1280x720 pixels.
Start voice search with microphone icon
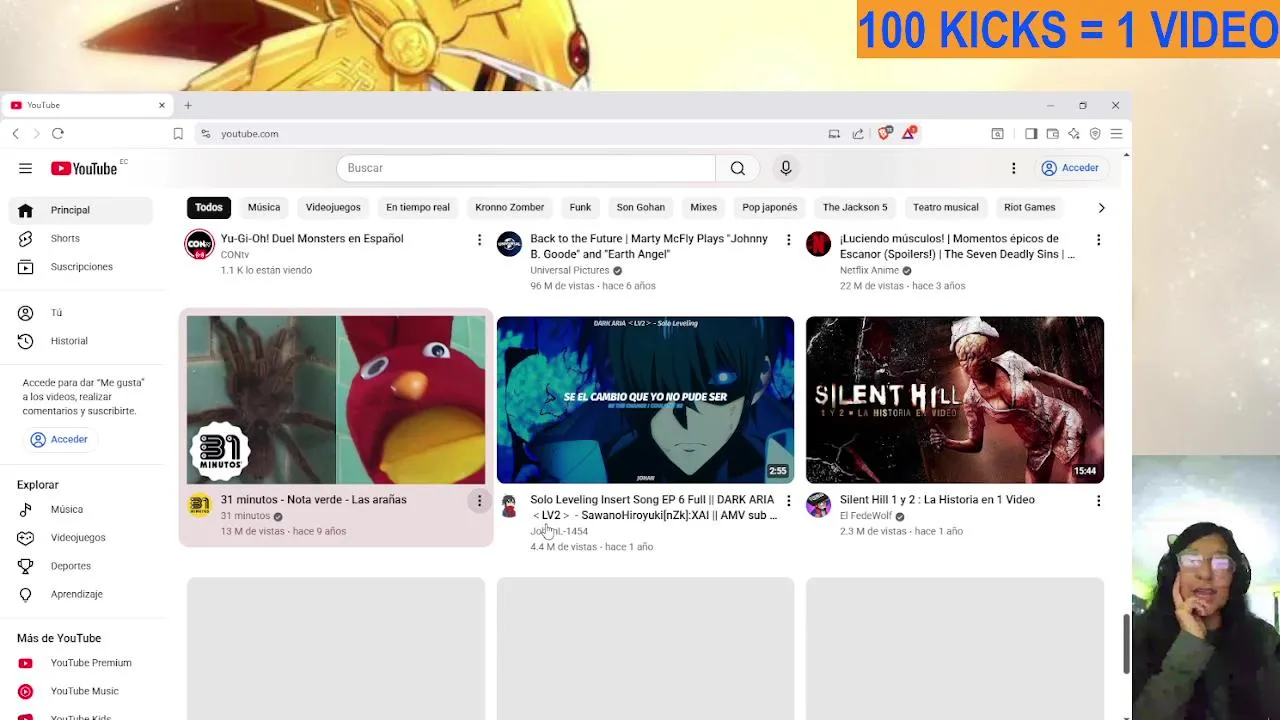[786, 168]
